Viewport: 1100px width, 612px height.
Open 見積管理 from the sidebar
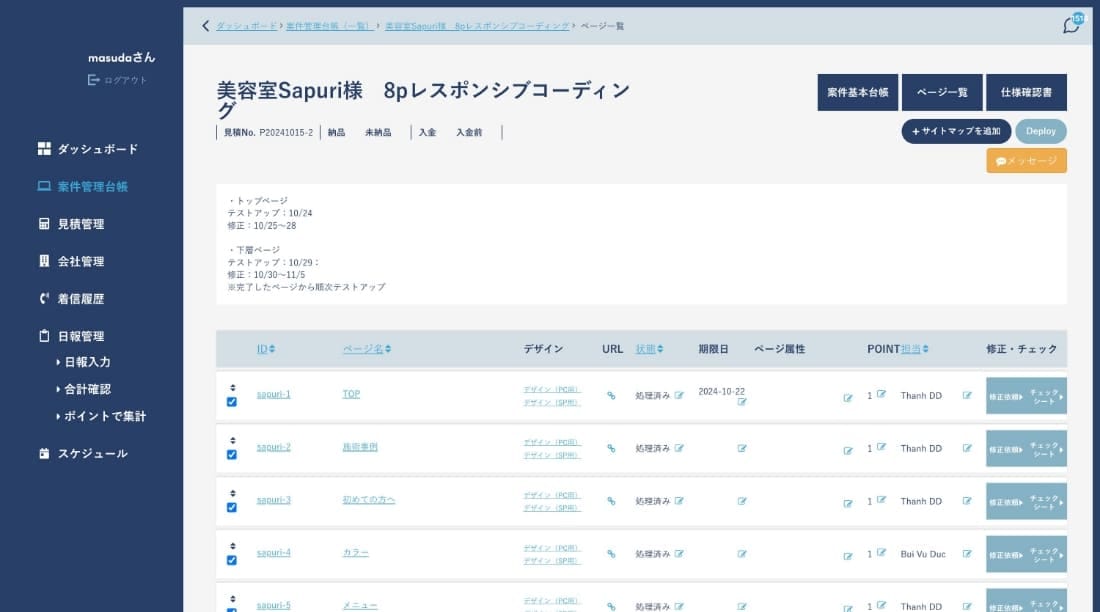click(x=80, y=223)
